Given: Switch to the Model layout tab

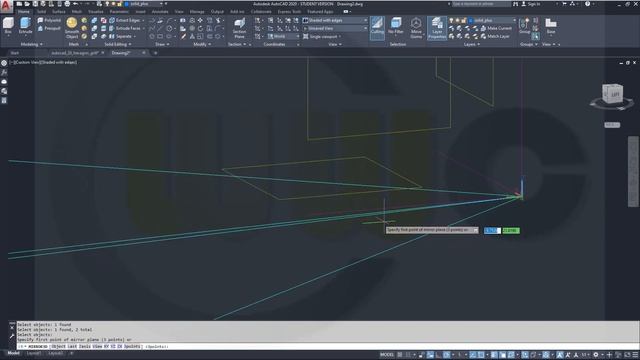Looking at the screenshot, I should click(x=13, y=353).
